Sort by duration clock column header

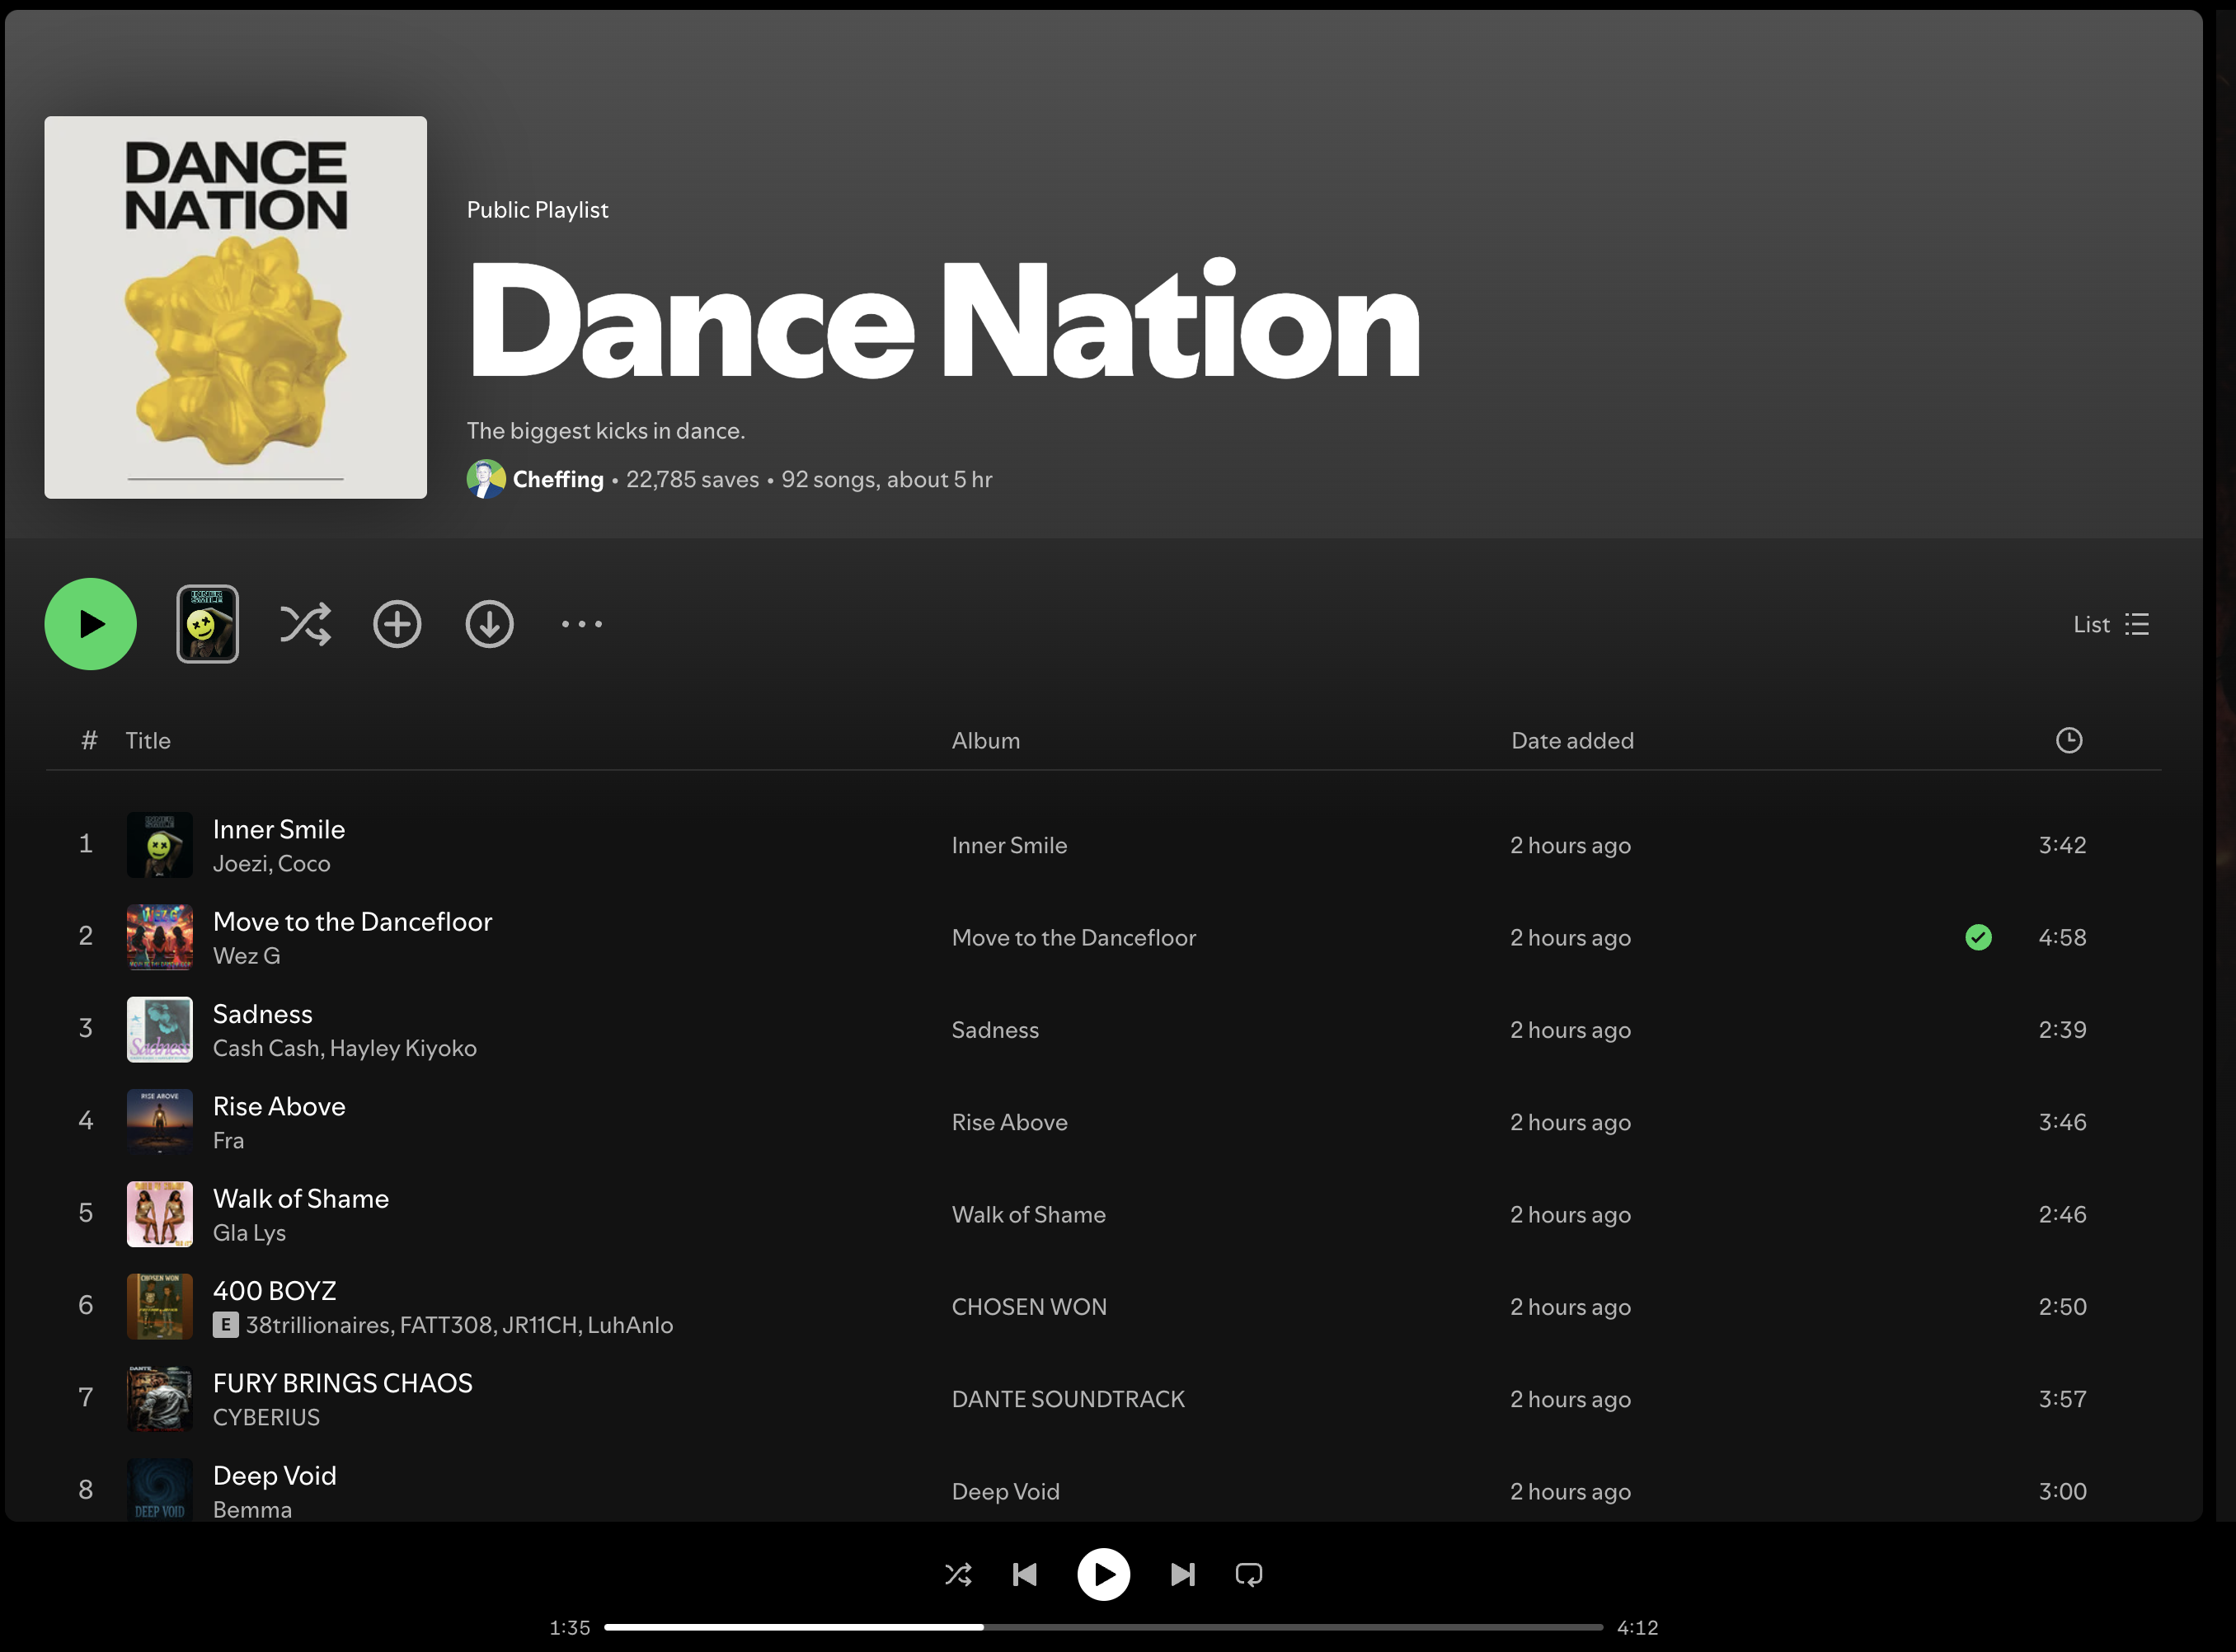tap(2069, 740)
